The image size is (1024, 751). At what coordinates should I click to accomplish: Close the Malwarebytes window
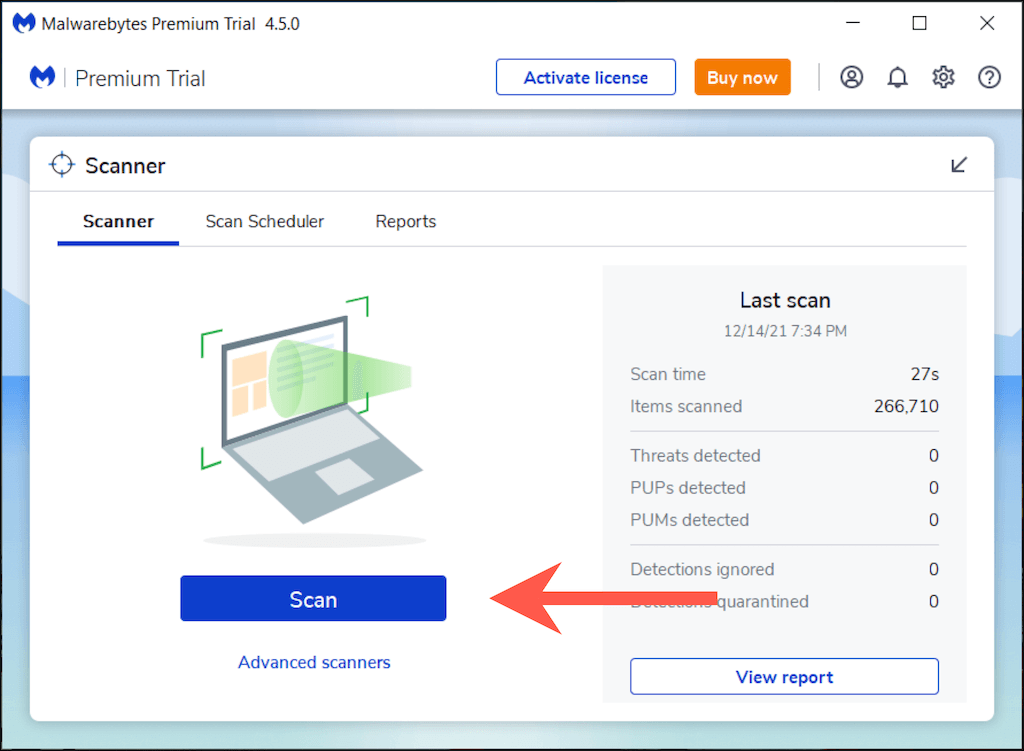(987, 24)
